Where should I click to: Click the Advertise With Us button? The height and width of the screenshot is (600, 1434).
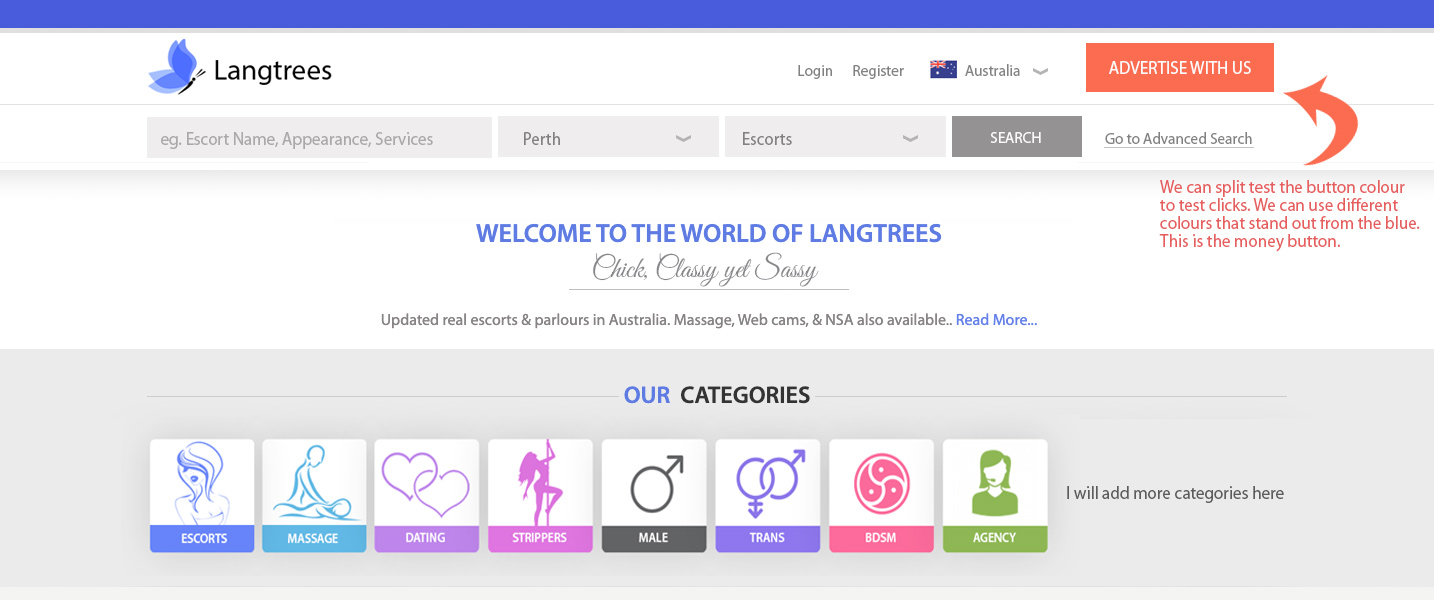[x=1179, y=68]
